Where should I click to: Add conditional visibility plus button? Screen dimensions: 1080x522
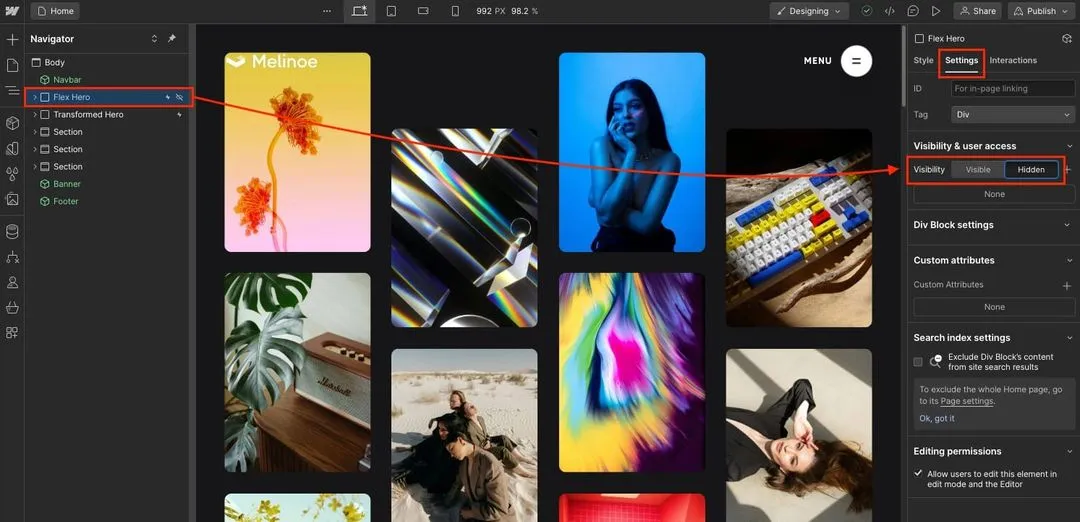click(1068, 169)
